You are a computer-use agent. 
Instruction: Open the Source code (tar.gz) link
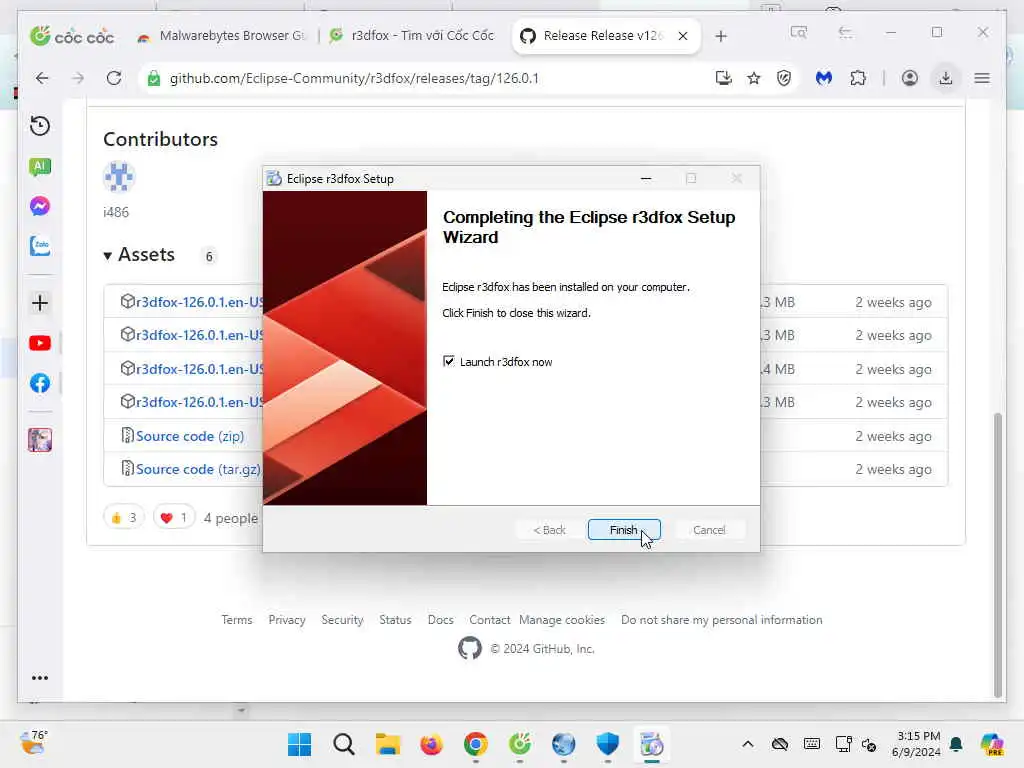pyautogui.click(x=198, y=469)
